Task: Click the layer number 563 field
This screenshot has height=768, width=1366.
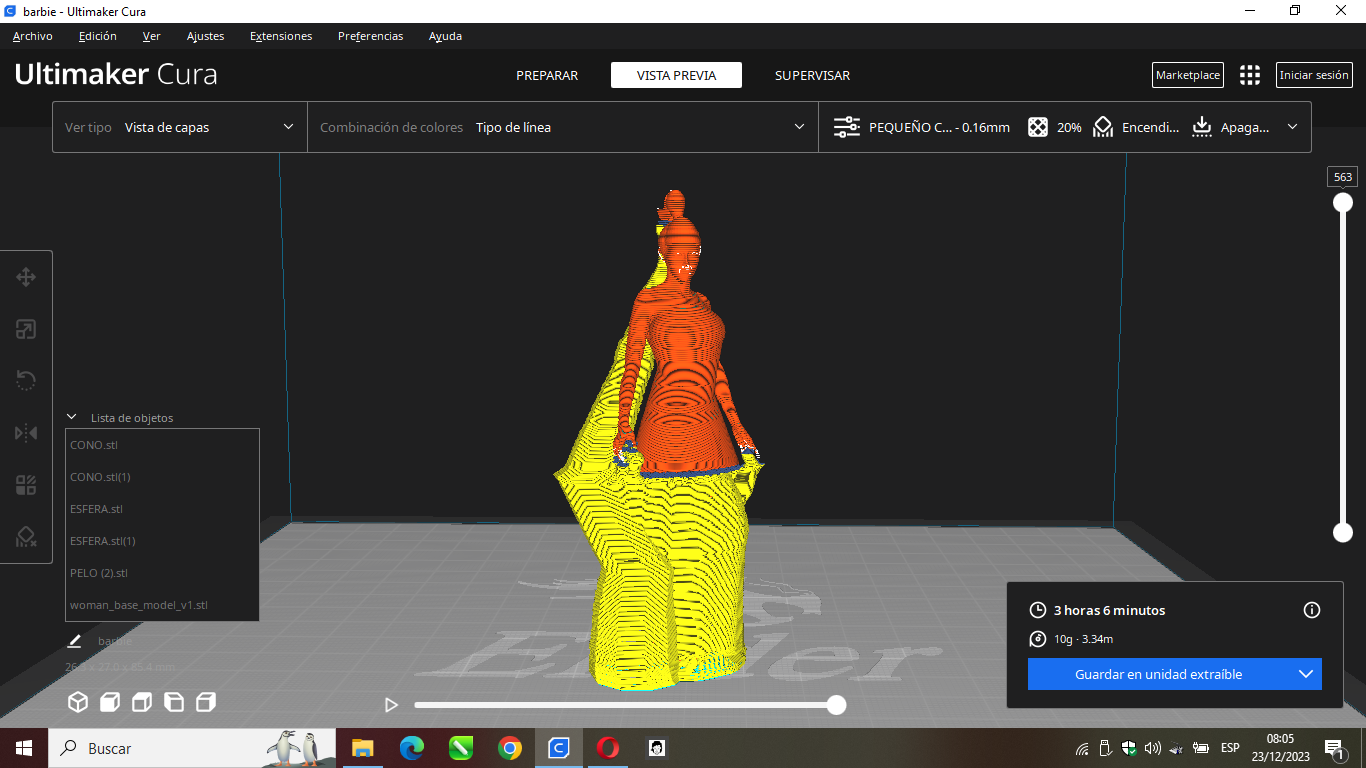Action: click(x=1343, y=177)
